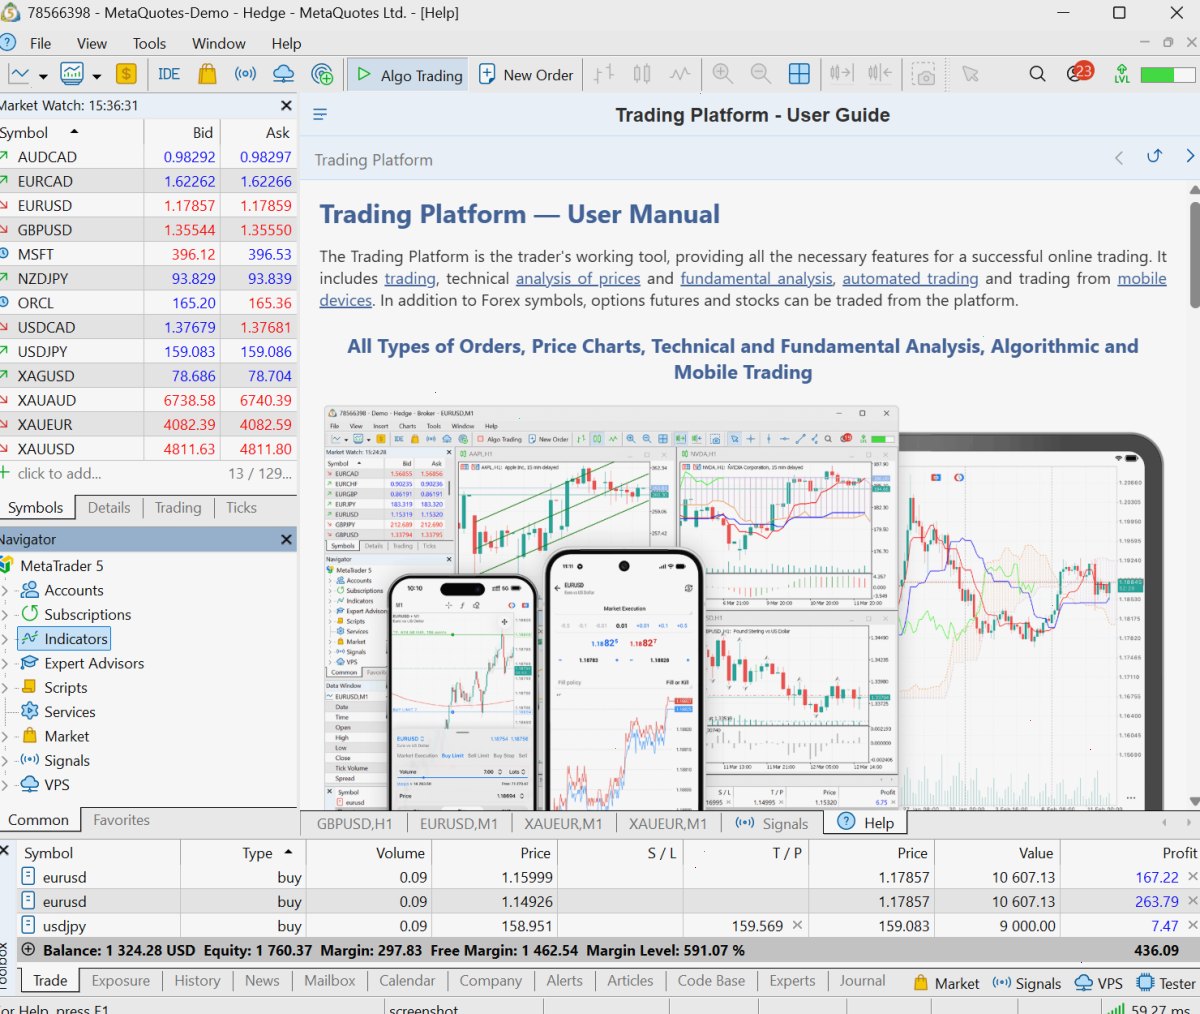The width and height of the screenshot is (1200, 1014).
Task: Click the Expert Advisors graduation cap icon
Action: point(30,663)
